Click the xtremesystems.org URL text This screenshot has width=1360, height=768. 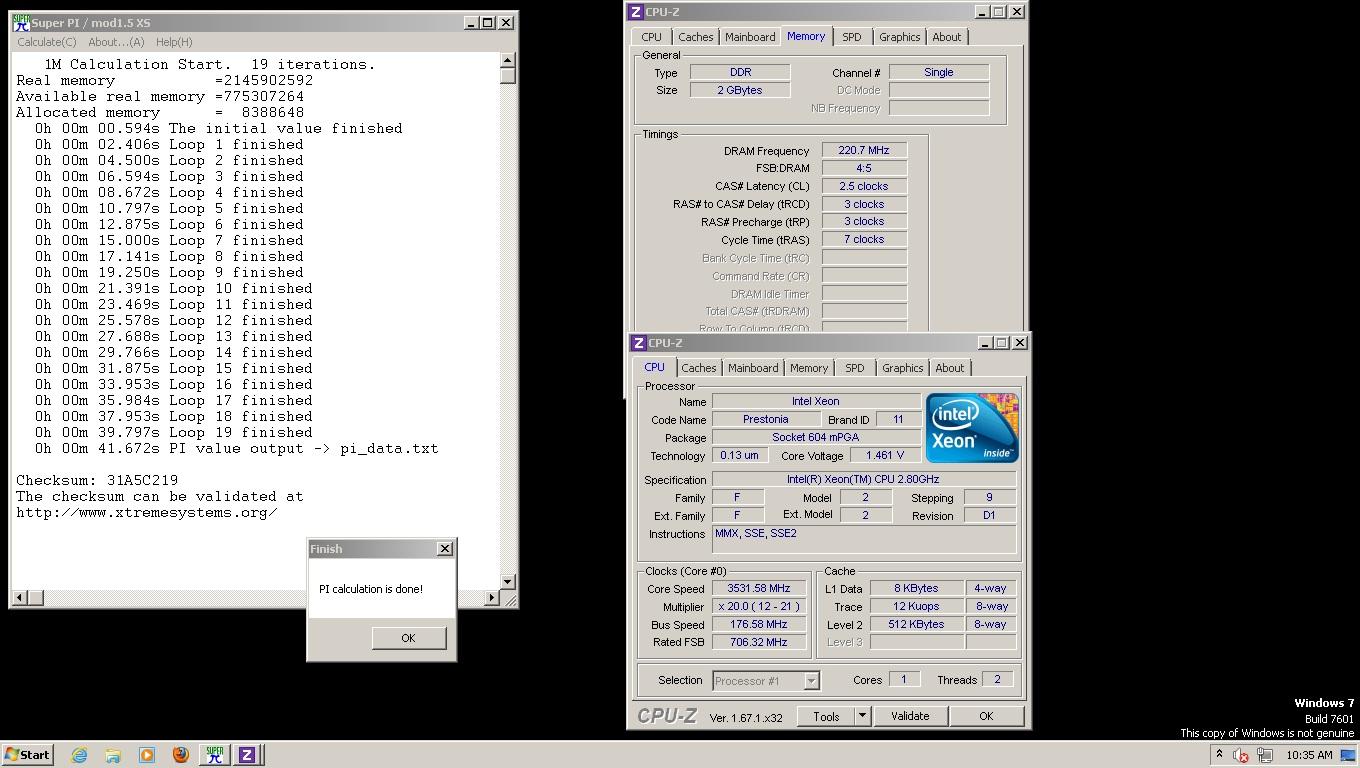click(147, 512)
